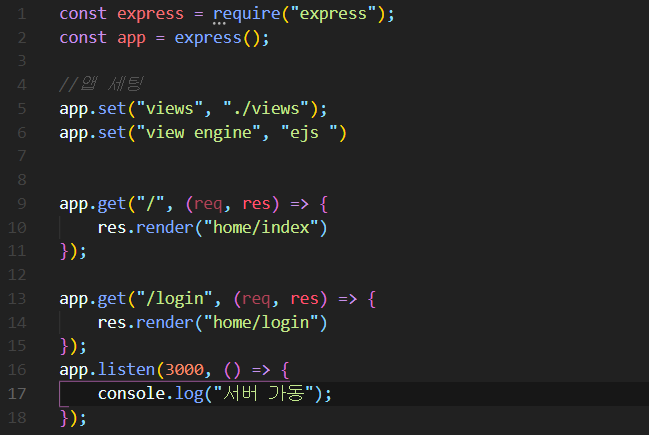Click line number 1 in the gutter
Viewport: 649px width, 435px height.
click(22, 14)
